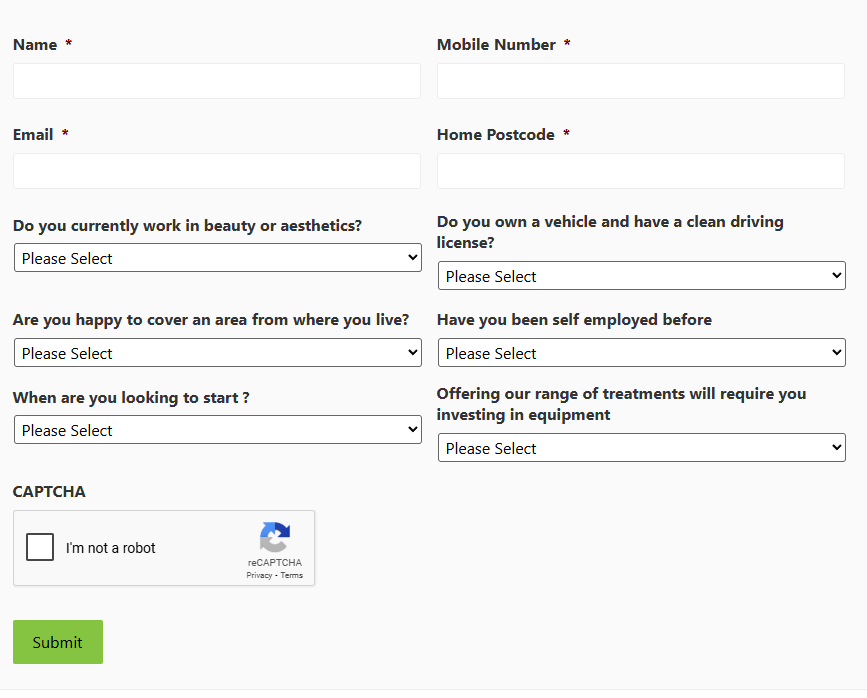Open the cover an area dropdown

[x=218, y=353]
